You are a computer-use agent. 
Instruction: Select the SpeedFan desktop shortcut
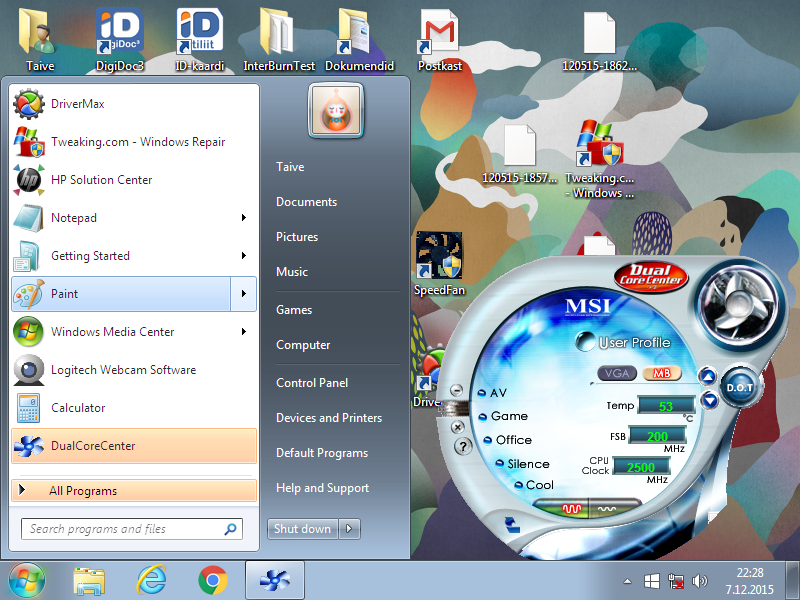point(439,264)
